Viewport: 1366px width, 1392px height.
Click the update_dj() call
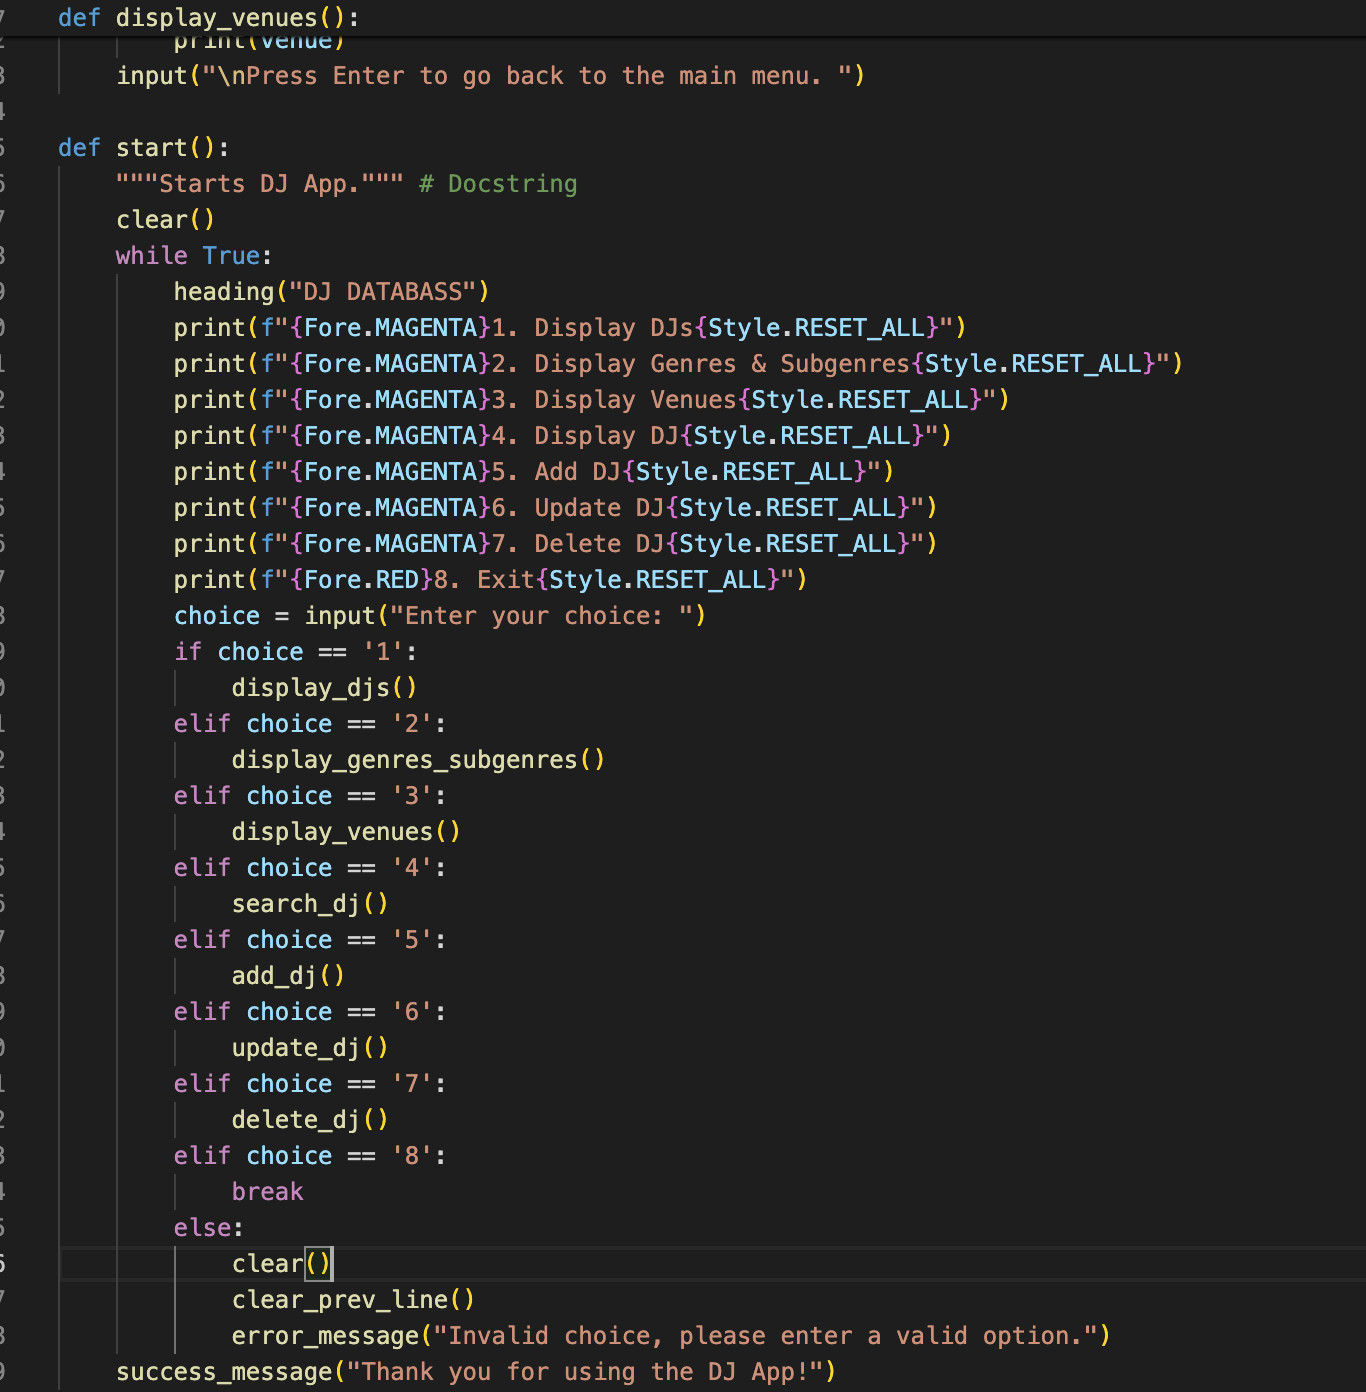point(310,1048)
